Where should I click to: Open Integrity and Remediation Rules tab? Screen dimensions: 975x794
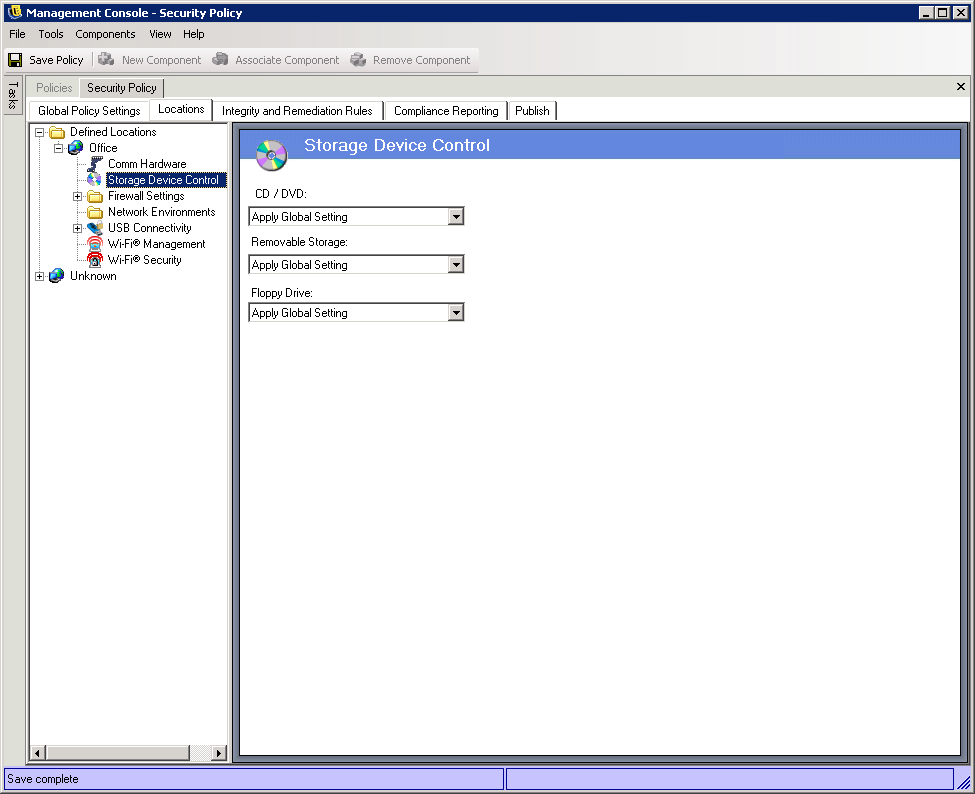297,111
